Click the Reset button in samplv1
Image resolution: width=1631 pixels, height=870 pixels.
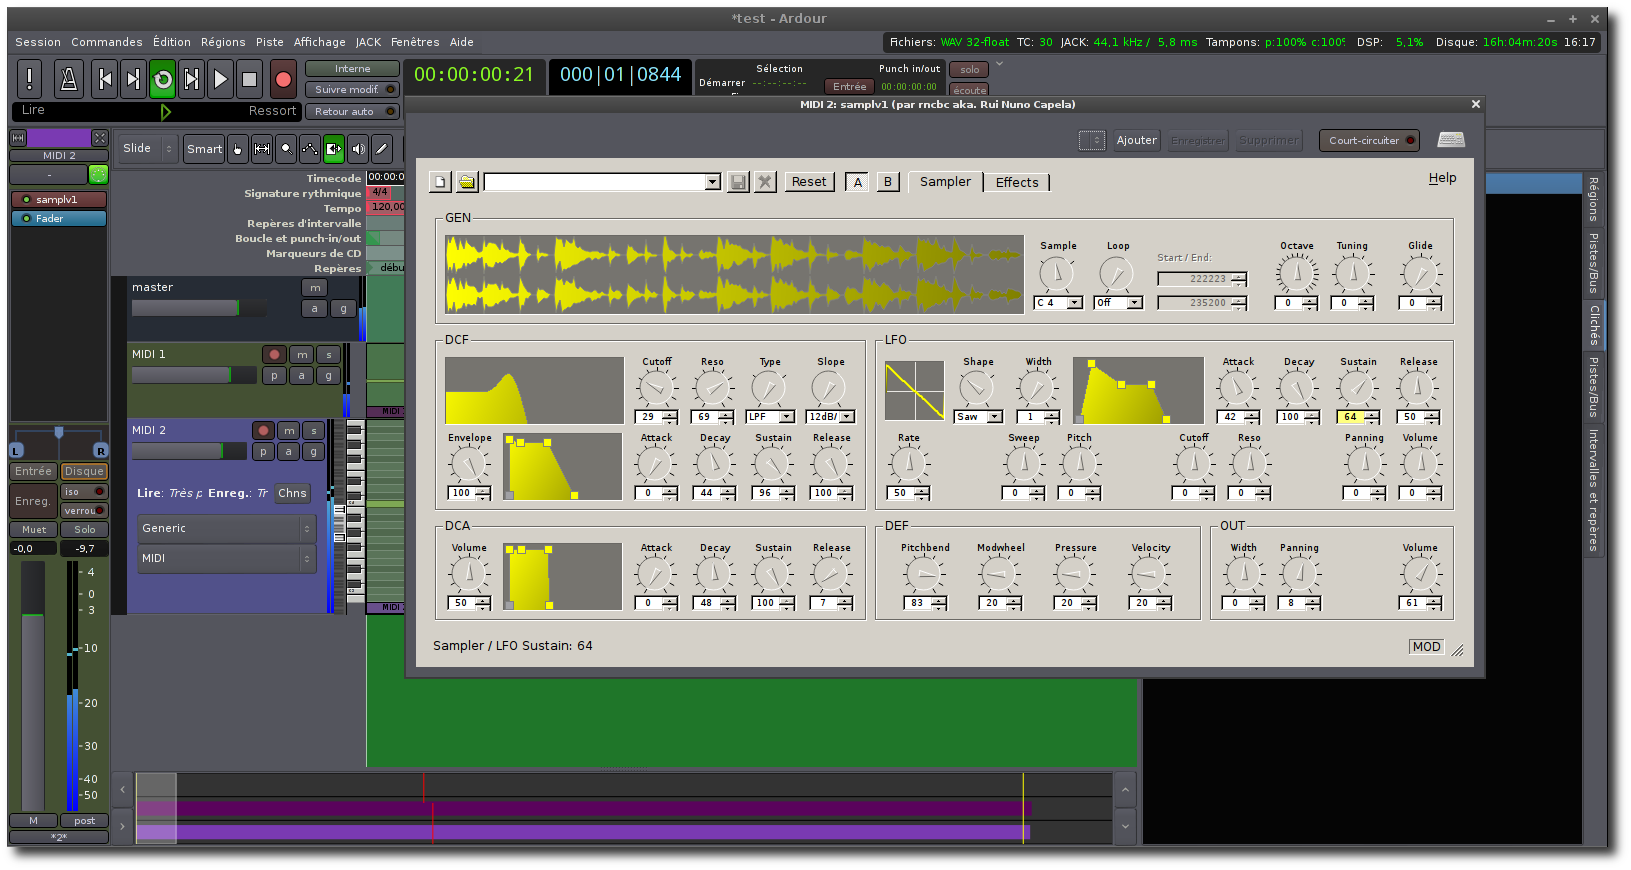pos(808,182)
